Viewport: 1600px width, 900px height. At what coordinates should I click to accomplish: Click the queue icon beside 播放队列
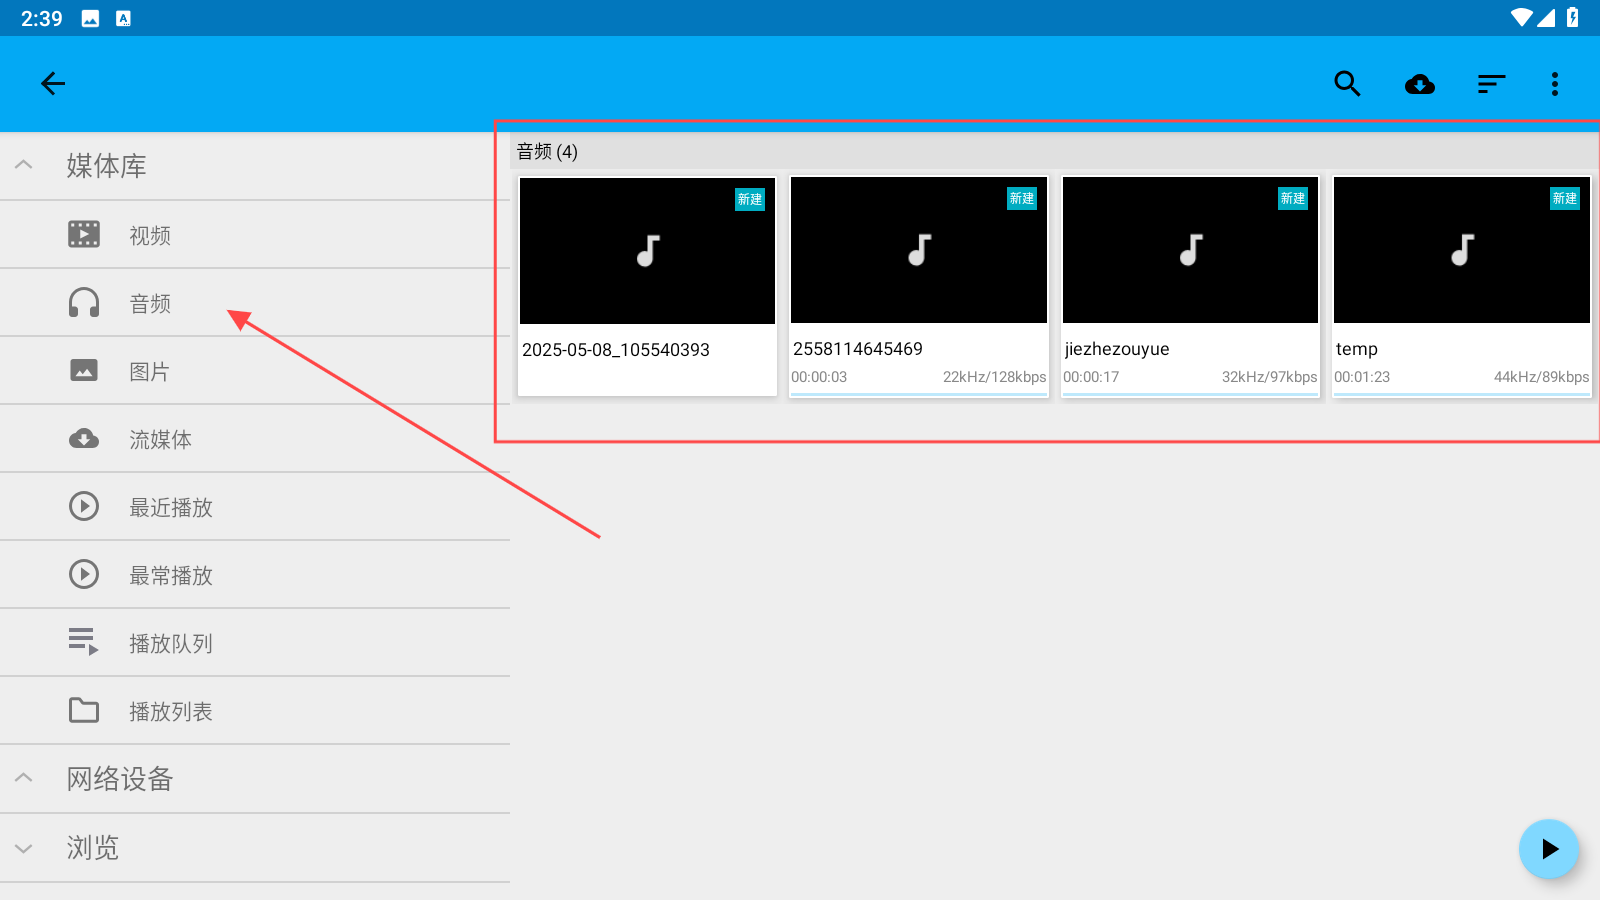click(84, 642)
